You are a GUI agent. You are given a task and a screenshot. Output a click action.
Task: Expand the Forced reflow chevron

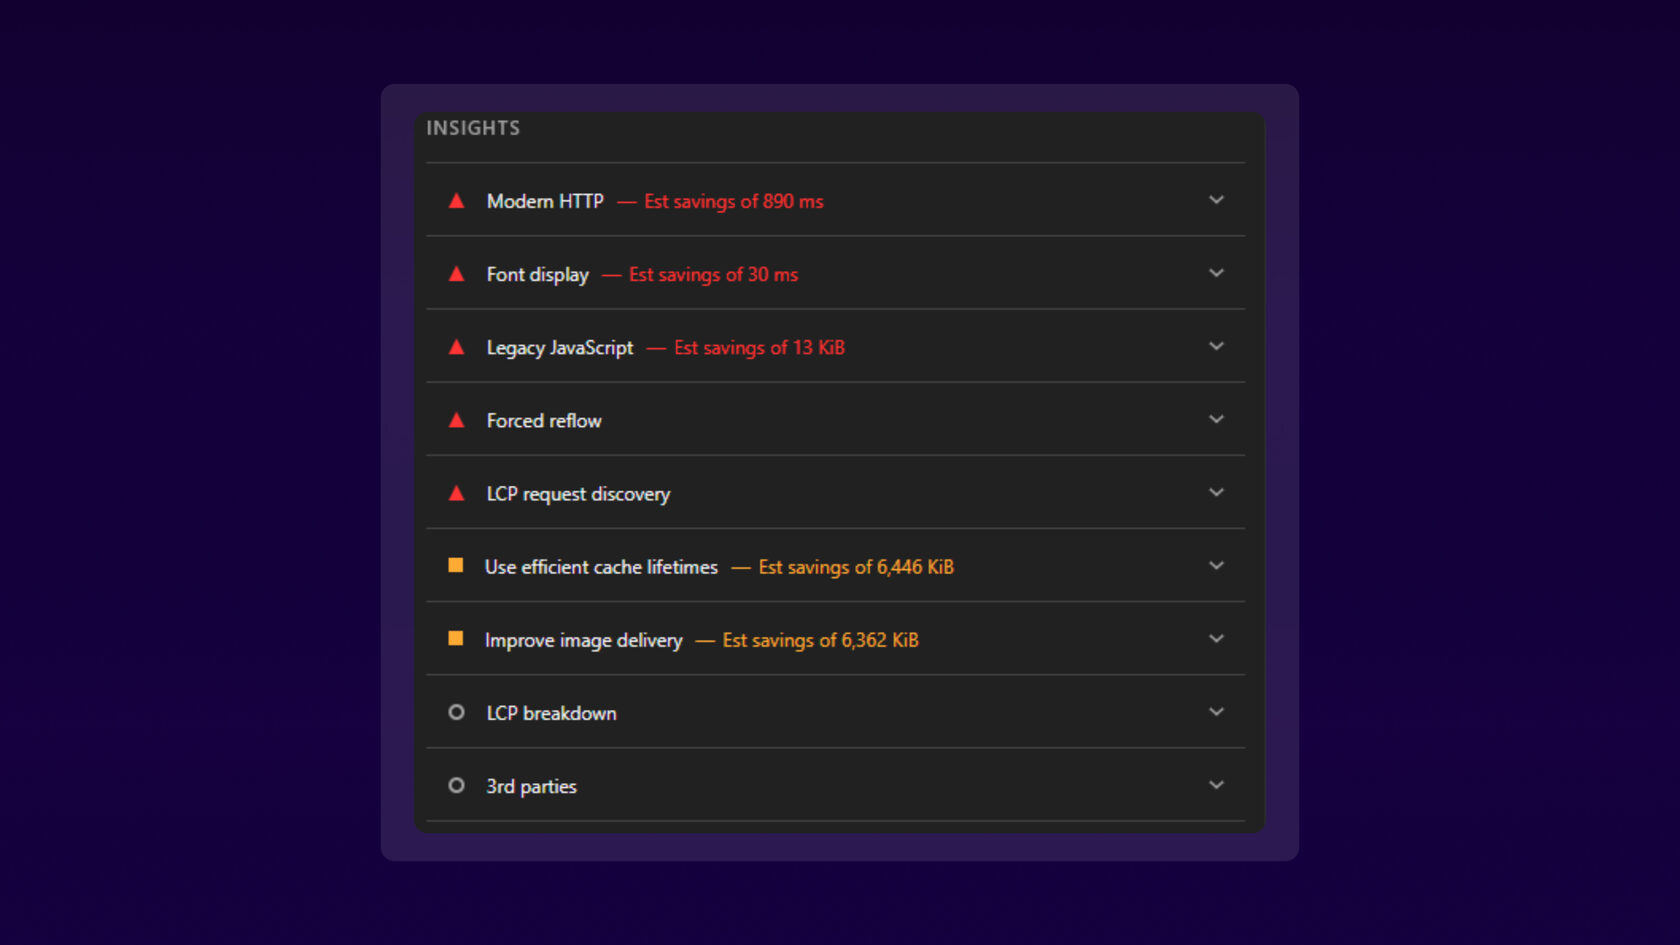pyautogui.click(x=1216, y=419)
